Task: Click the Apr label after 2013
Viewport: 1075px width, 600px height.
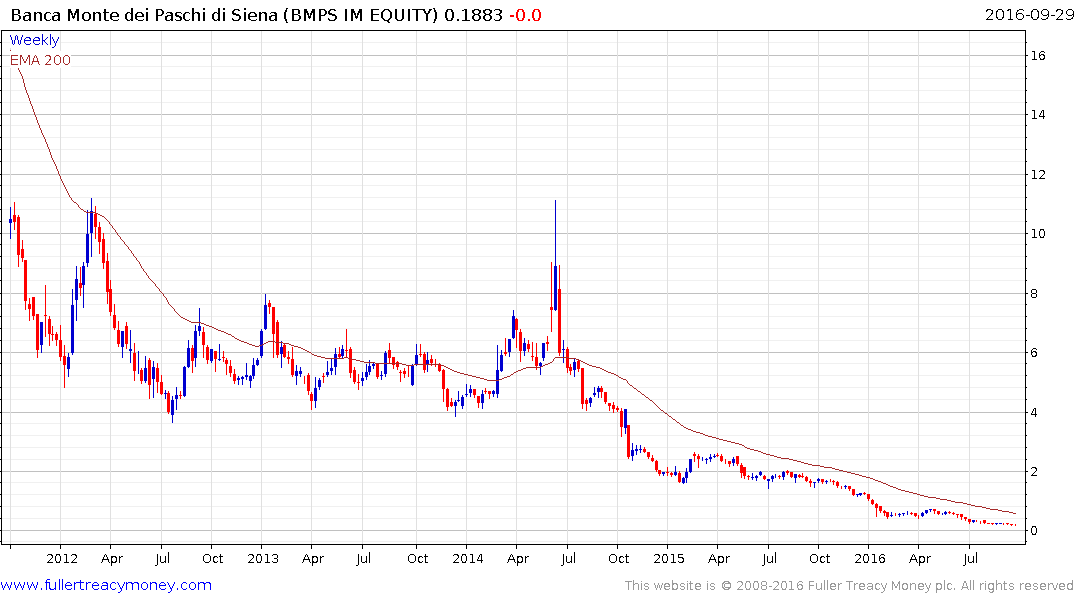Action: tap(313, 559)
